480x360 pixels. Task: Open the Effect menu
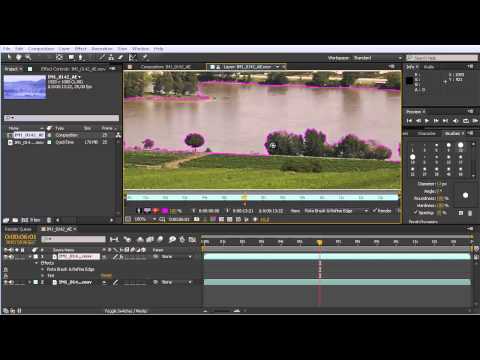80,49
